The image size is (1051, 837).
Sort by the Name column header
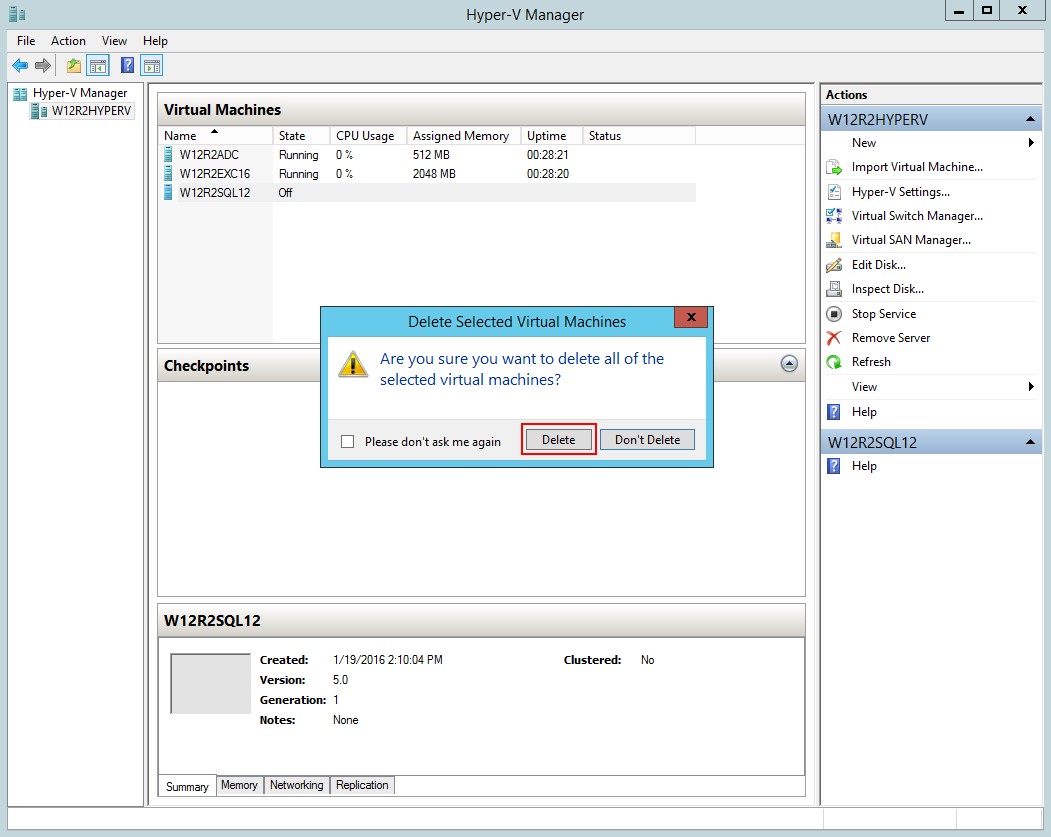pos(215,135)
